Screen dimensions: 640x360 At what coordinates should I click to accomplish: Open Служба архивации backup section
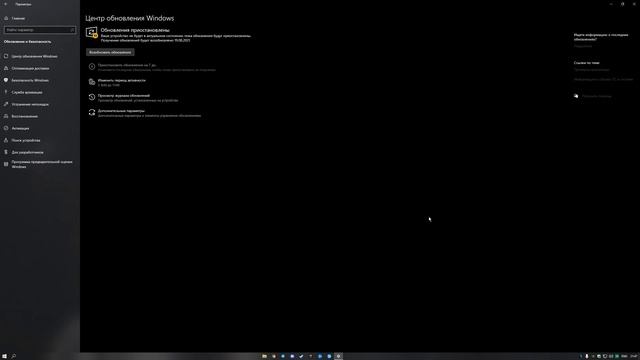click(x=23, y=92)
